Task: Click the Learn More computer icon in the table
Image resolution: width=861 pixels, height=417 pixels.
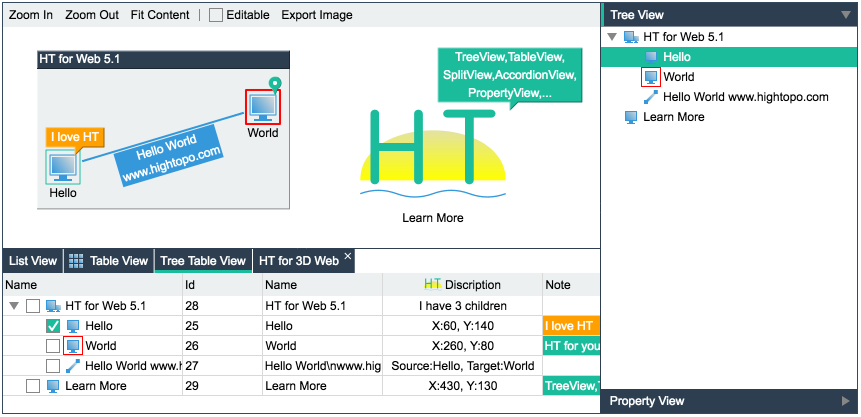Action: pos(53,386)
